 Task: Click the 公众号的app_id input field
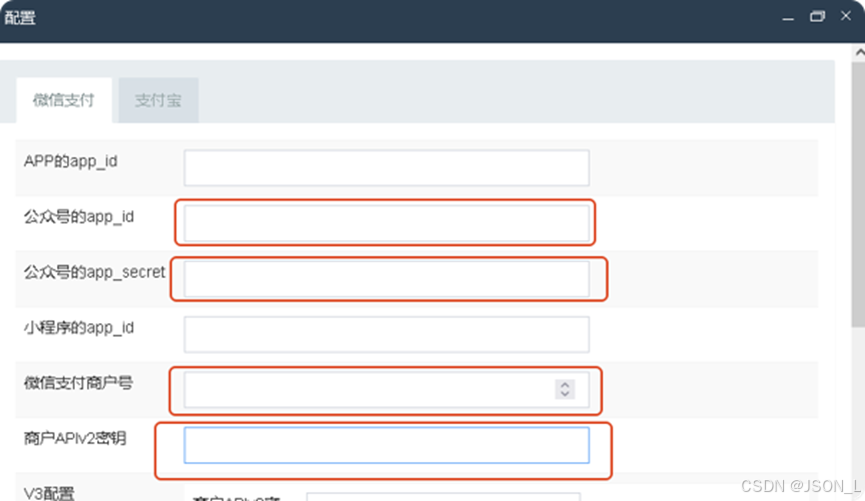386,223
